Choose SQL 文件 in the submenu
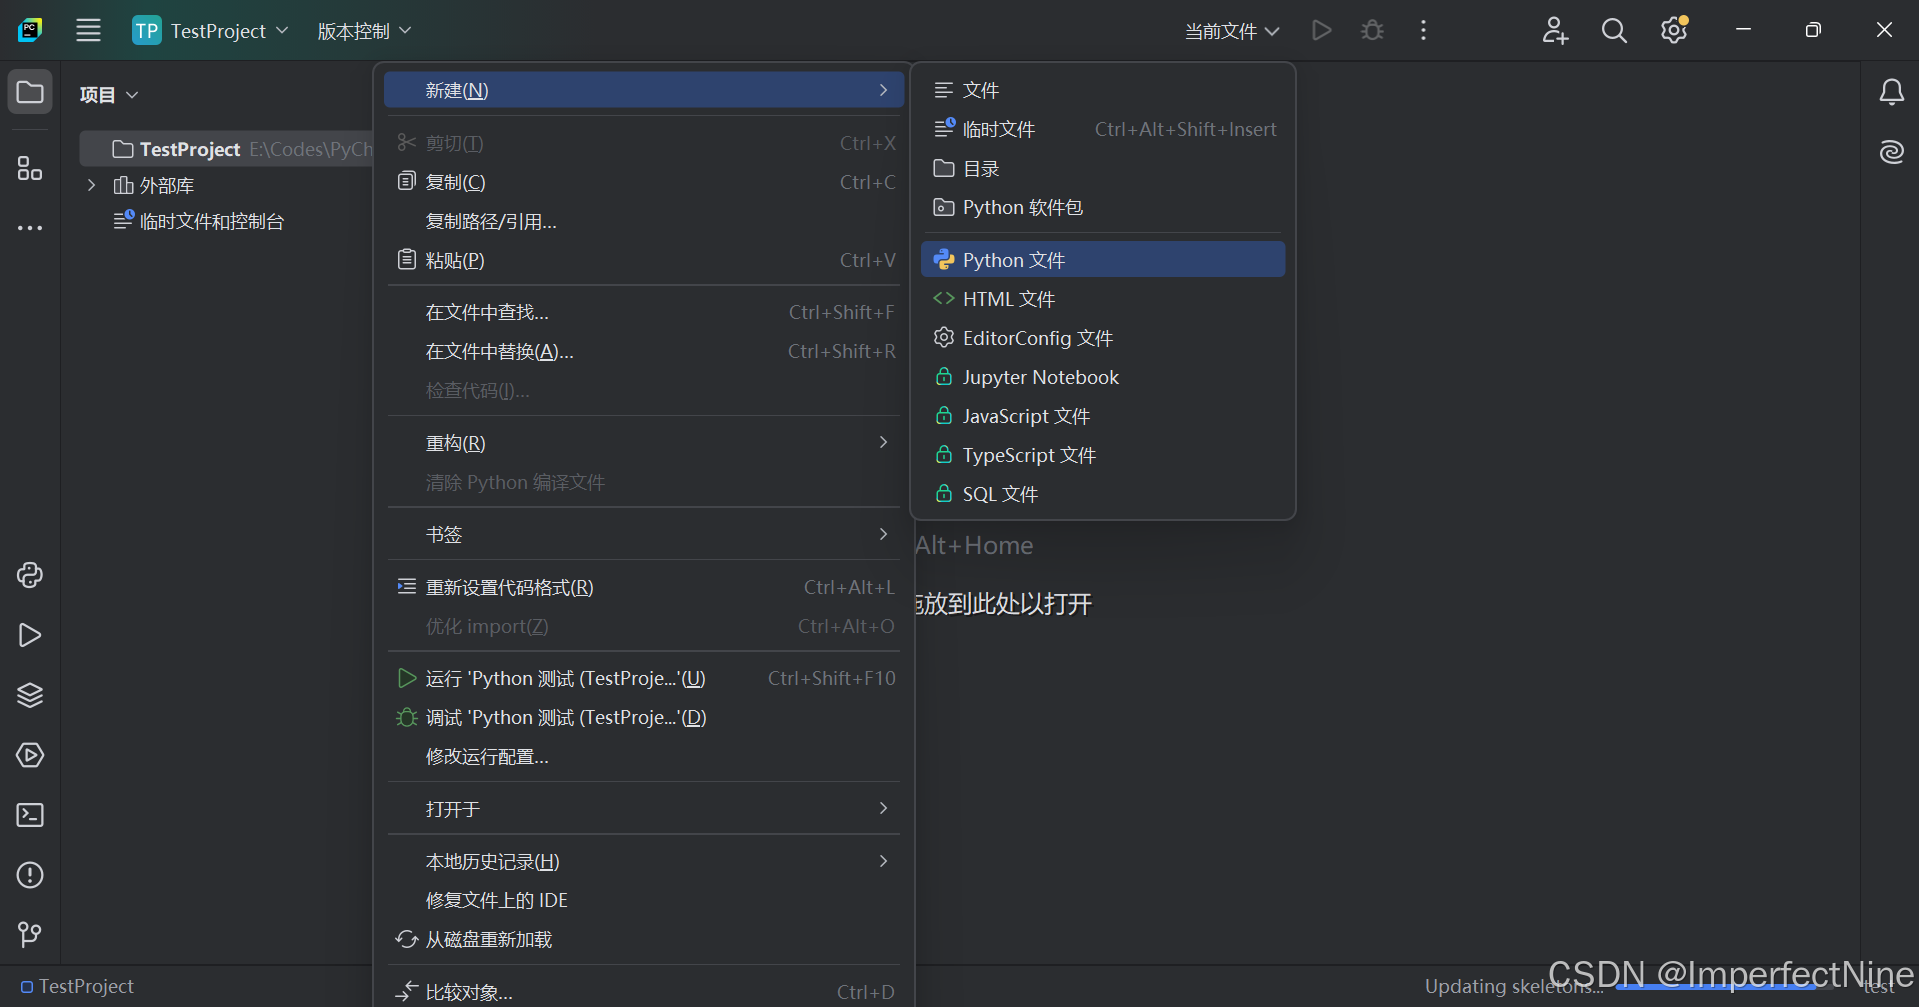 point(1103,494)
